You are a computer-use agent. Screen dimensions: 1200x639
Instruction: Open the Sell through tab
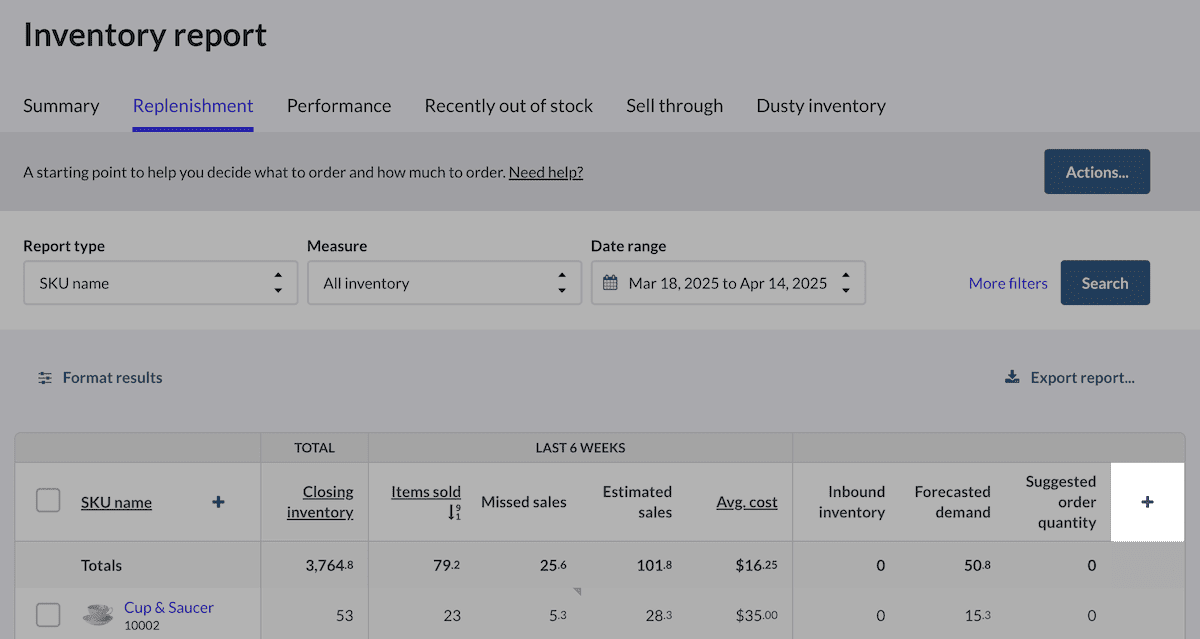tap(675, 106)
